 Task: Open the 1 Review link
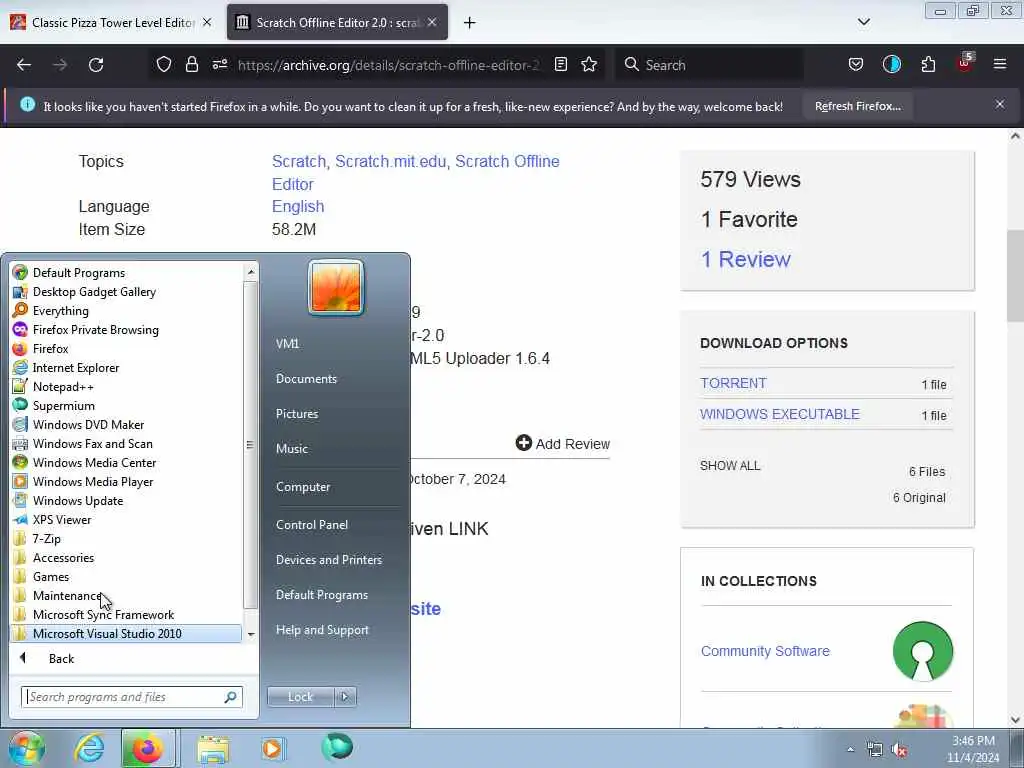[x=745, y=259]
